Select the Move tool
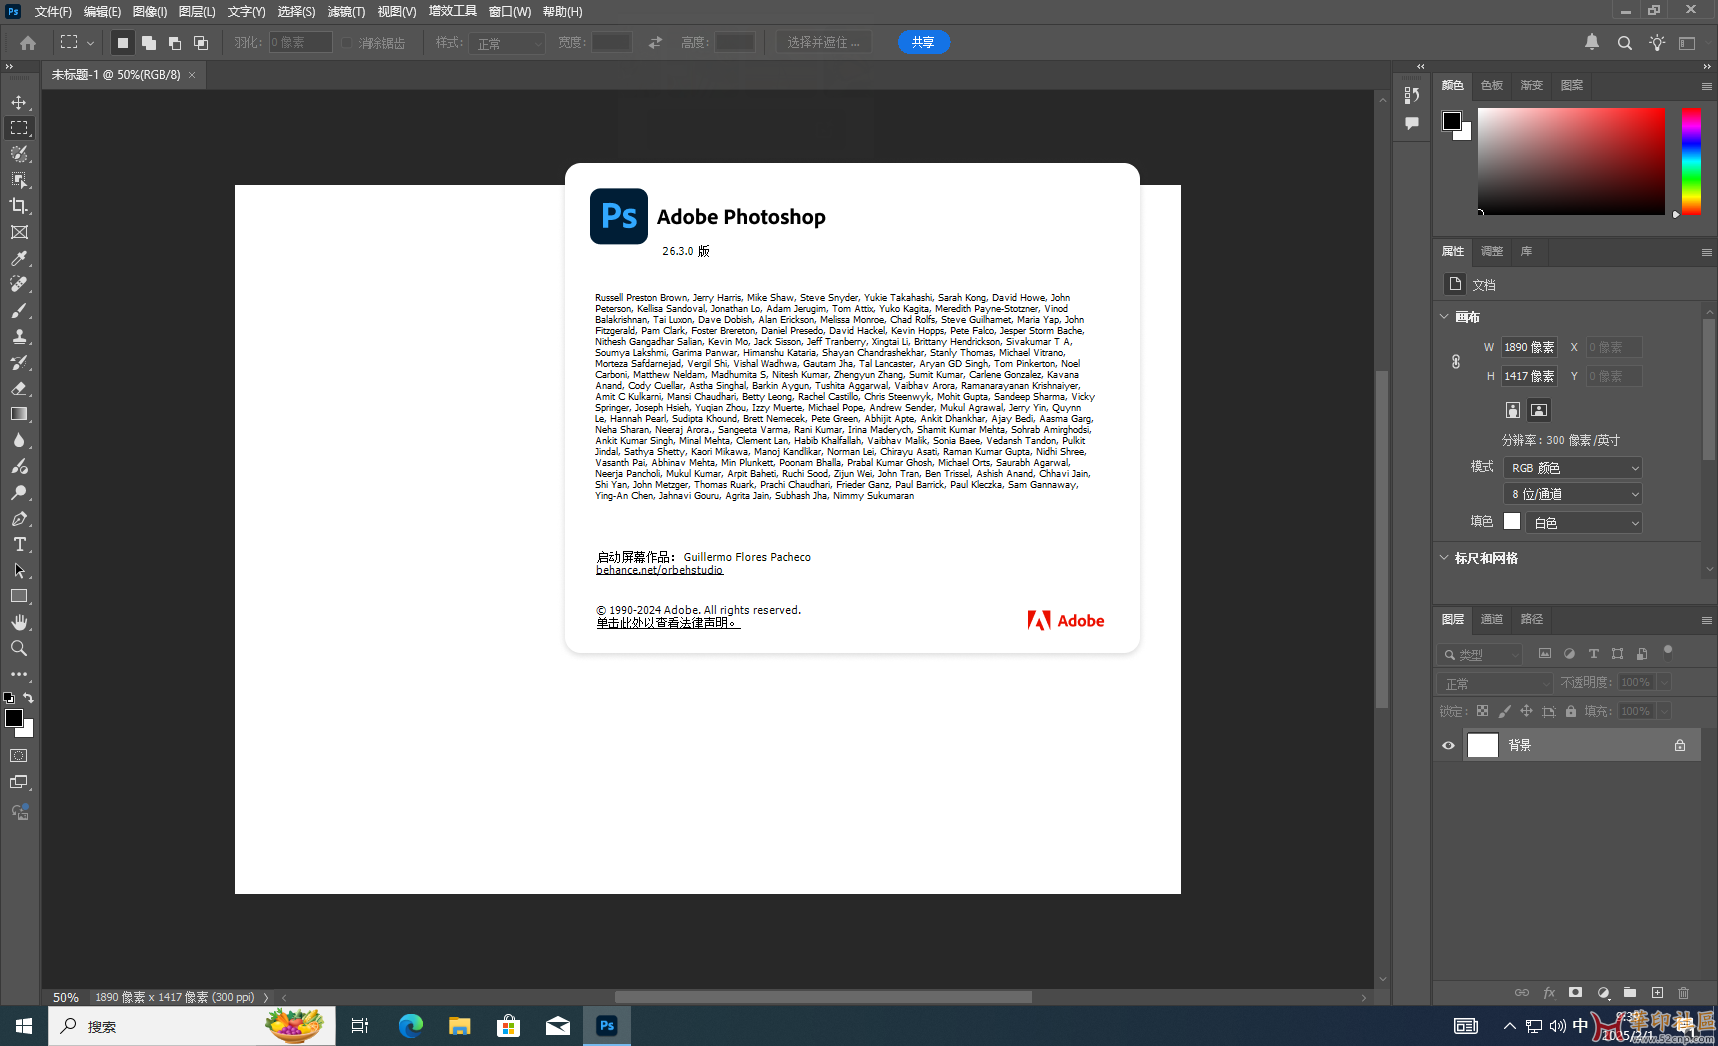This screenshot has width=1718, height=1046. 19,102
